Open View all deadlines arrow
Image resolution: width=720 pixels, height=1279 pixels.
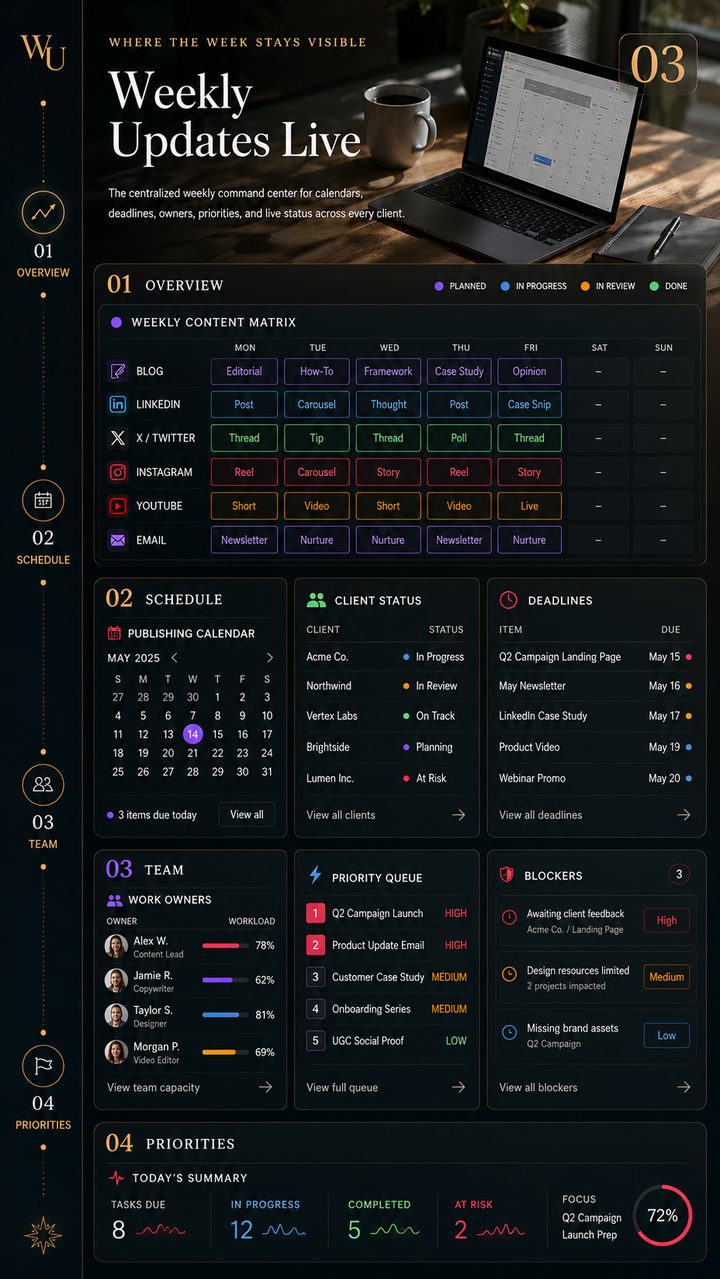click(x=684, y=815)
